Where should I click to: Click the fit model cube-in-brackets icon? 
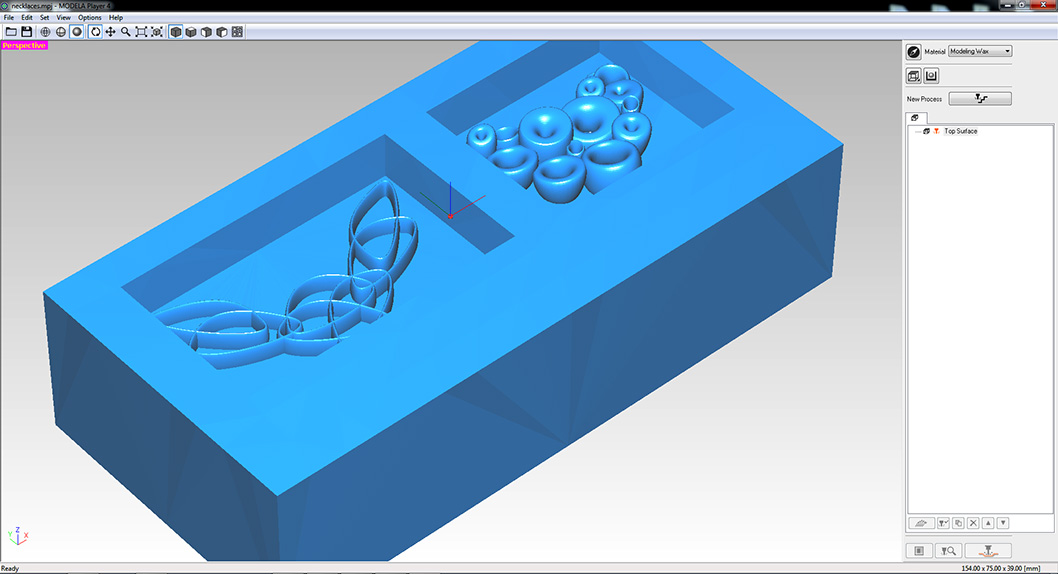(157, 32)
